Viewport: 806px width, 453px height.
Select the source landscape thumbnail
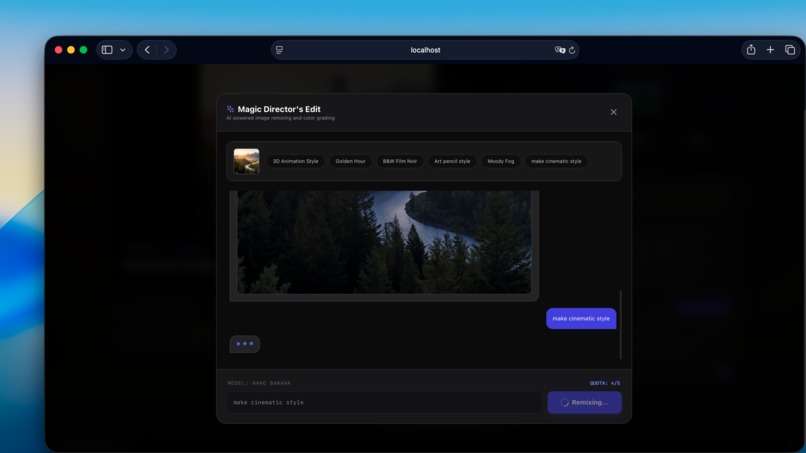246,161
